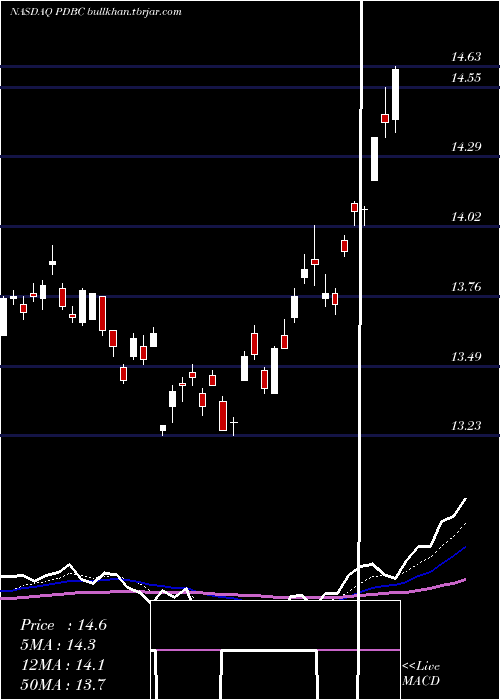
Task: Click the 13.76 price level label
Action: tap(466, 287)
